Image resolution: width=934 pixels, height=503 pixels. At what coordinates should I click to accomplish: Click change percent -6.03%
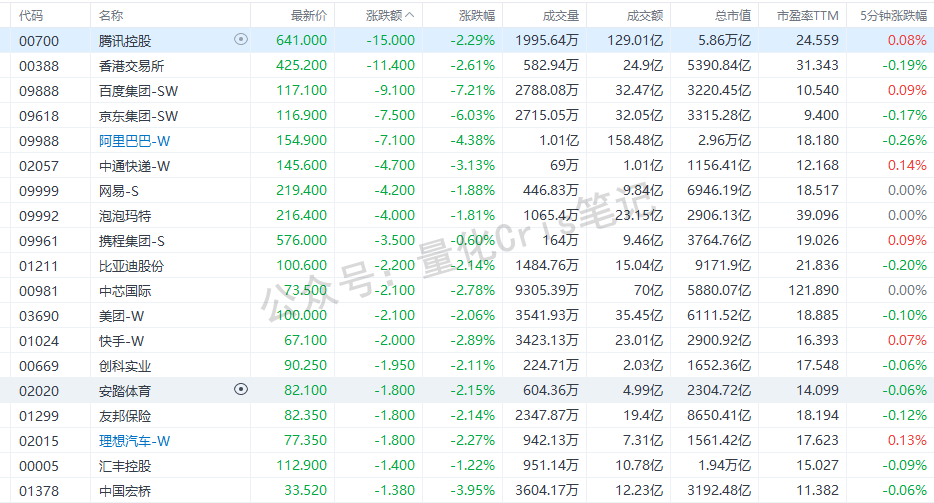click(x=472, y=115)
